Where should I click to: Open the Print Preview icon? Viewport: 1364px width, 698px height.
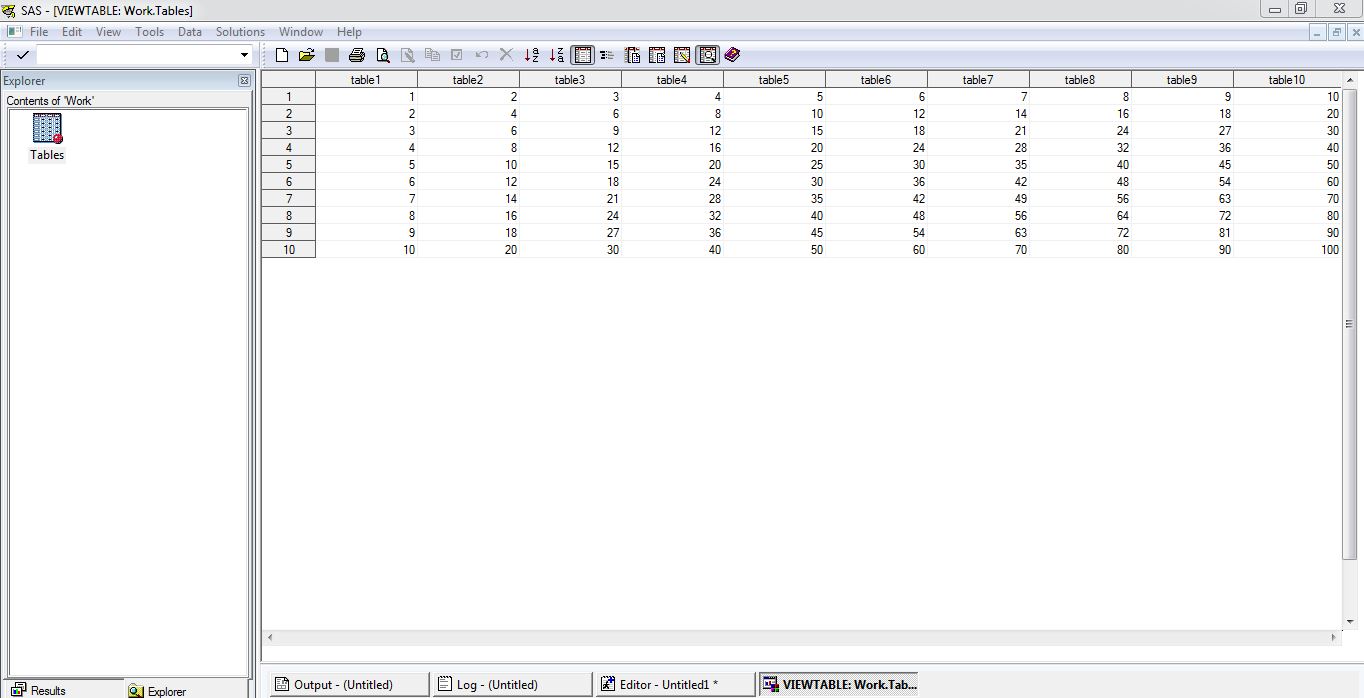382,55
